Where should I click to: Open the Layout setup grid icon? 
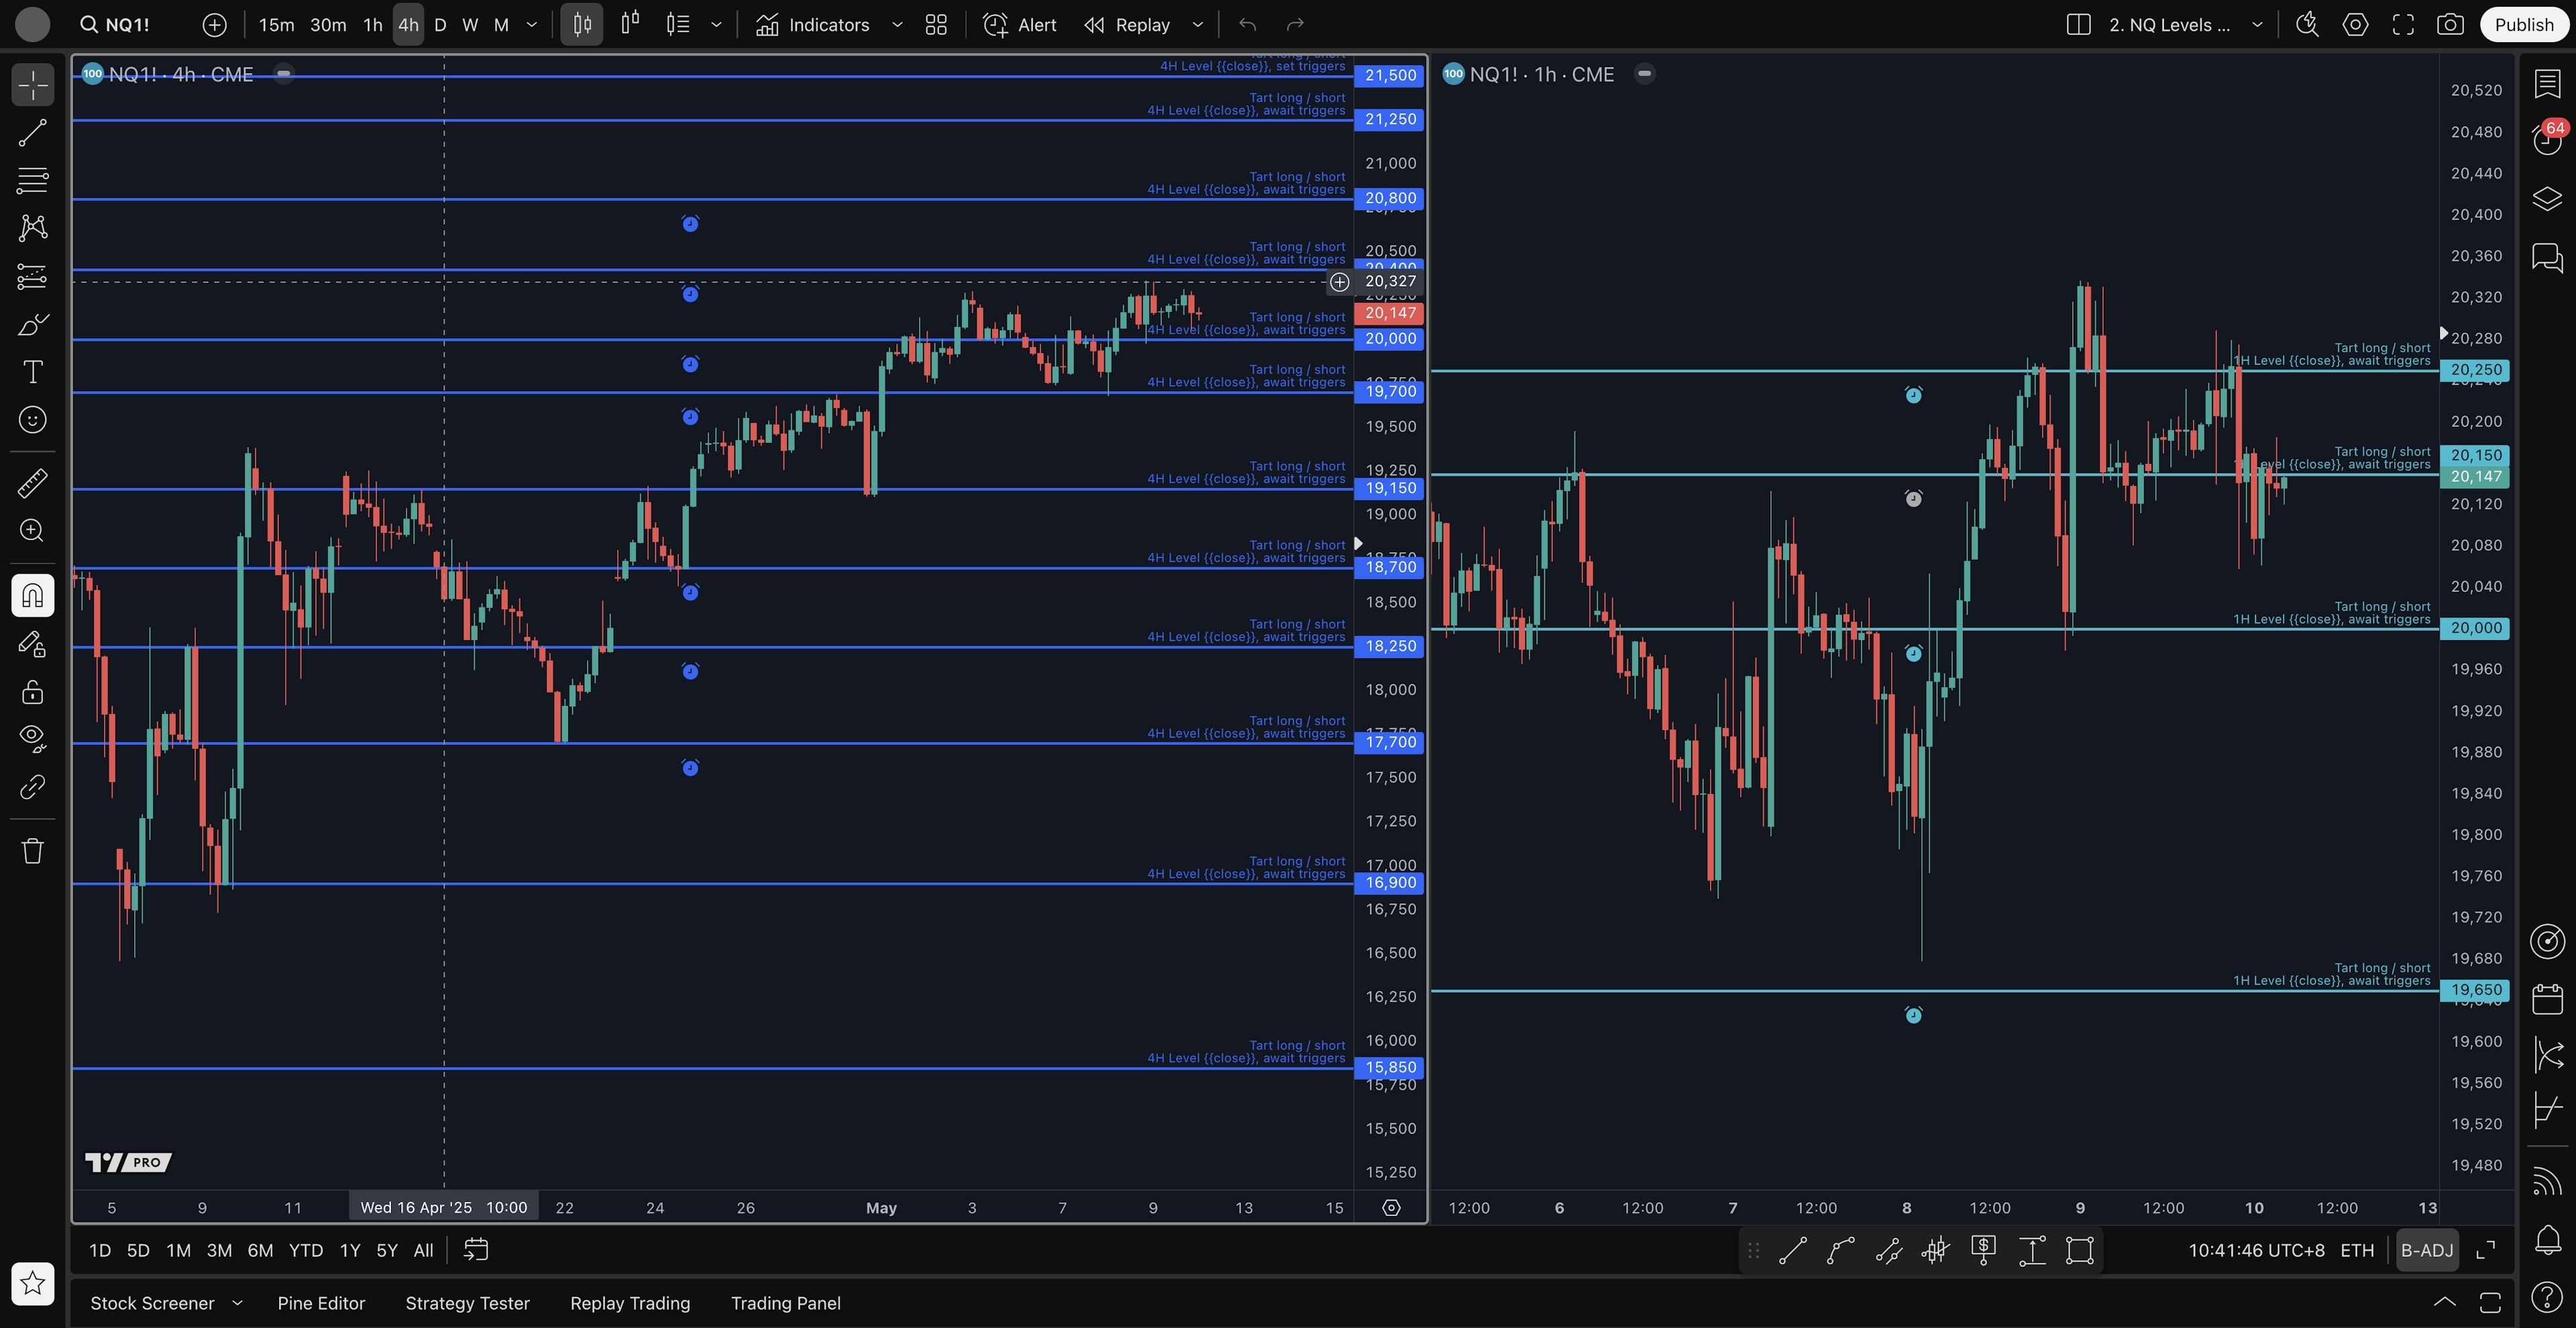point(936,25)
